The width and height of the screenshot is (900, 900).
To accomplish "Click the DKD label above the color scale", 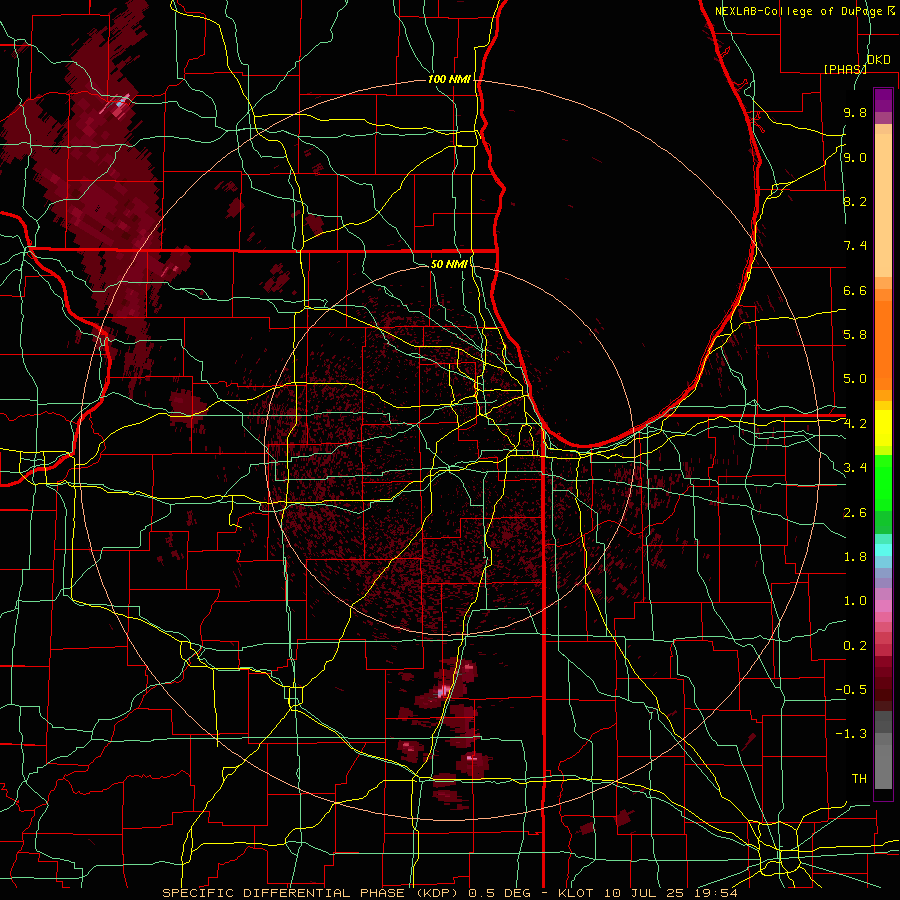I will (x=879, y=60).
